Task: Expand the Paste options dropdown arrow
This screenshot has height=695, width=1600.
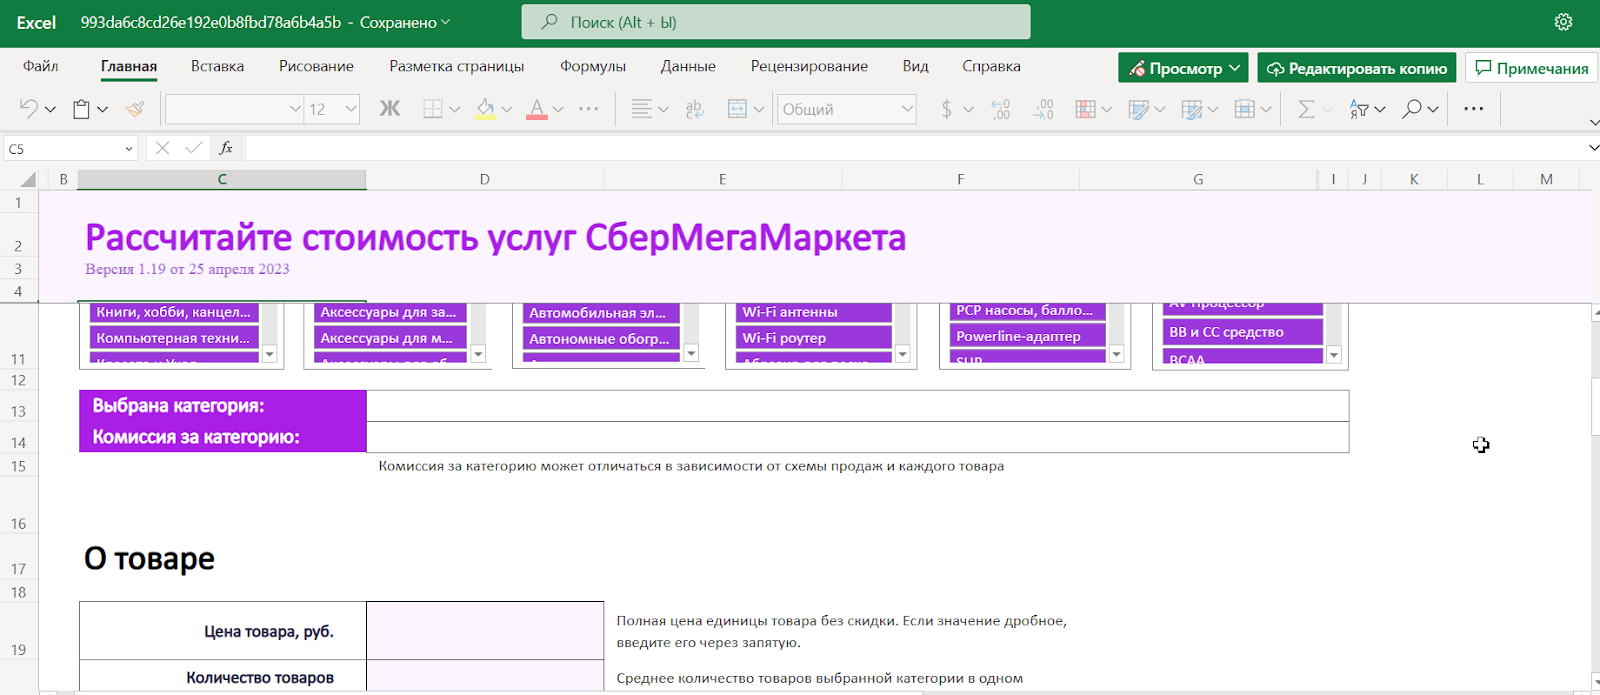Action: [x=102, y=110]
